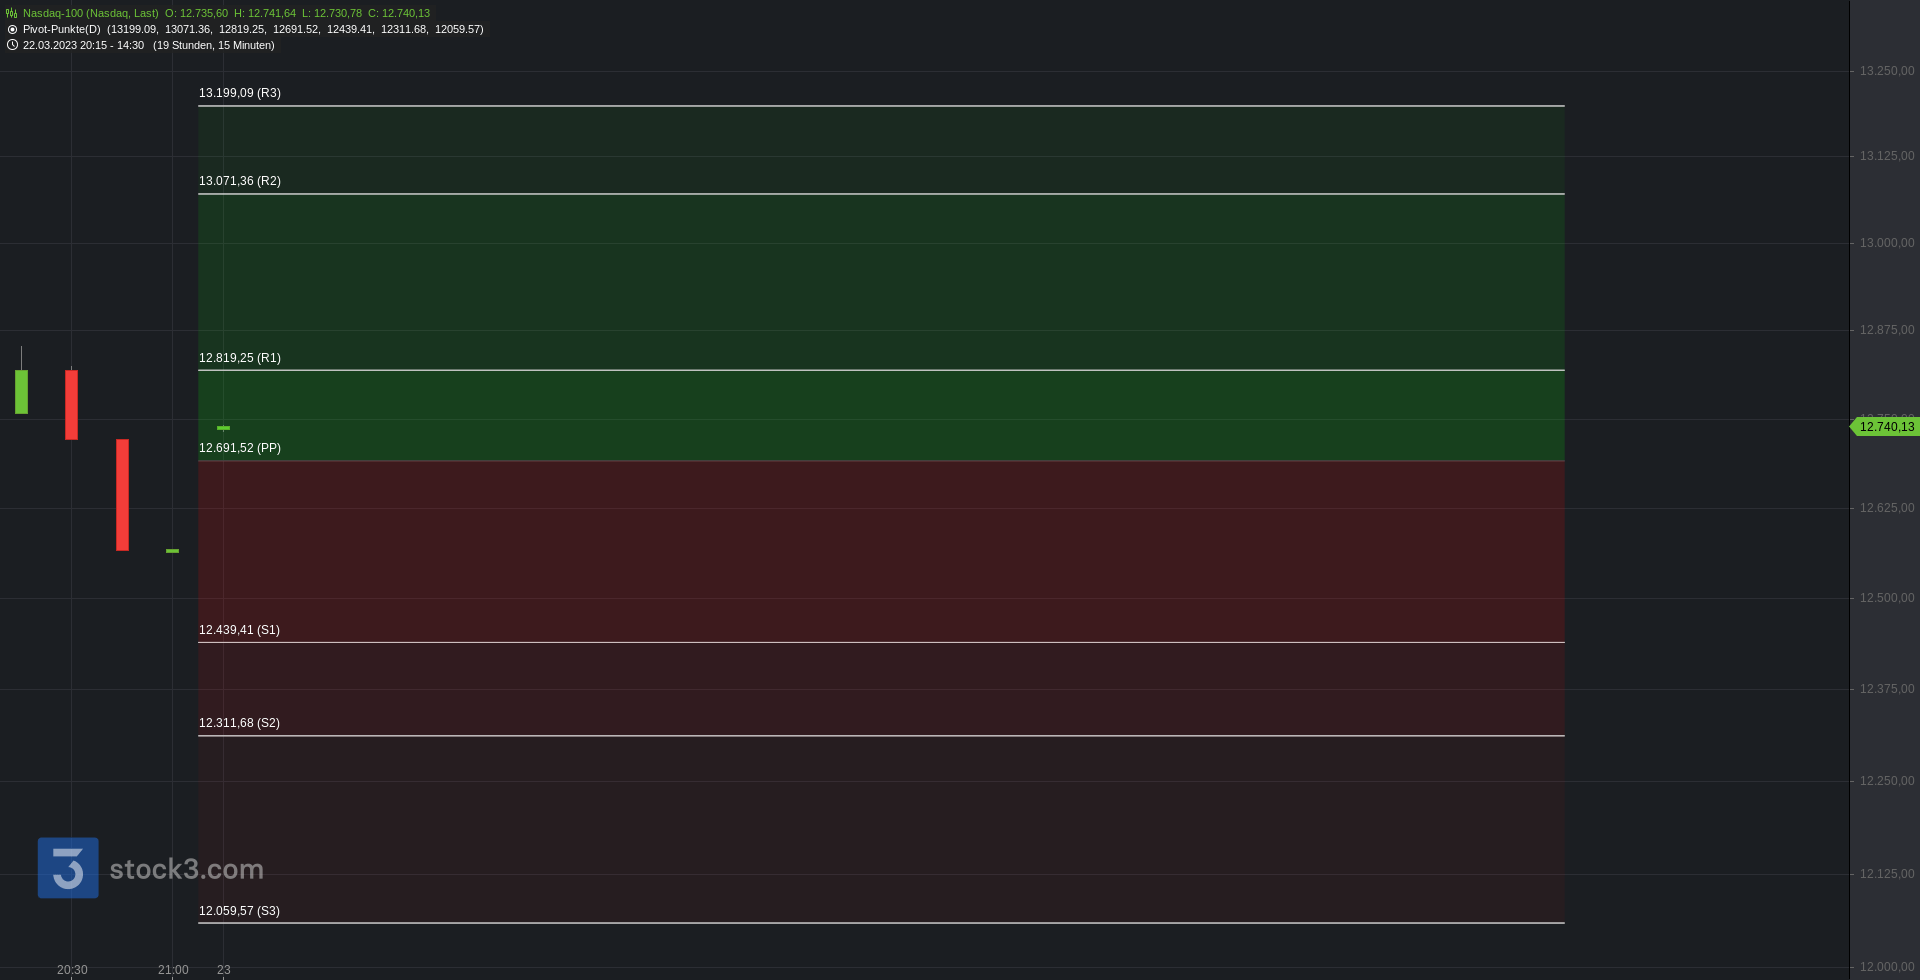Click the stock3 logo square

tap(68, 868)
